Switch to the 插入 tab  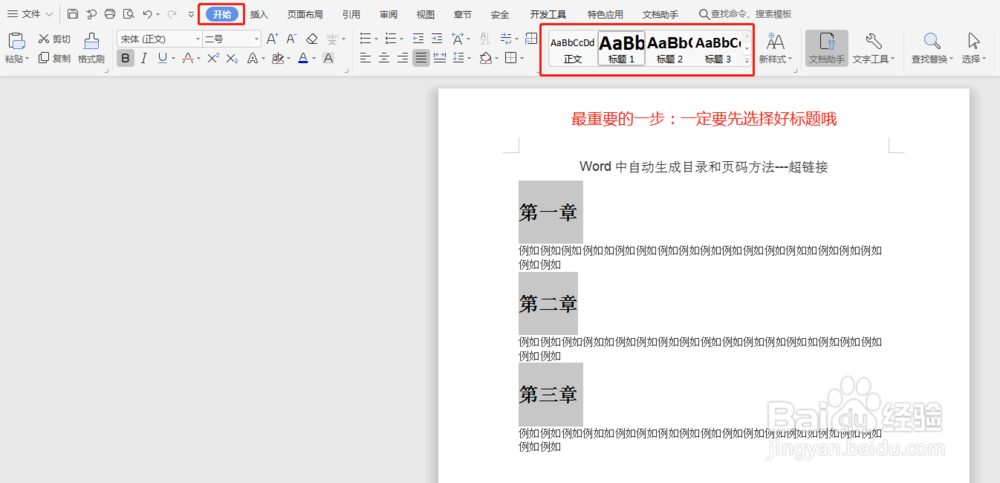[260, 14]
